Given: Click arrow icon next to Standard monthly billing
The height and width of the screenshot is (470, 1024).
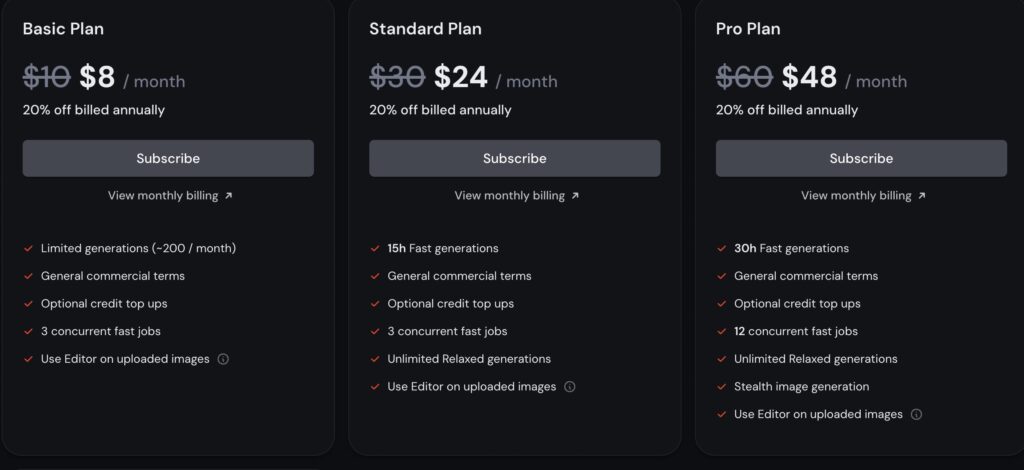Looking at the screenshot, I should [x=575, y=196].
